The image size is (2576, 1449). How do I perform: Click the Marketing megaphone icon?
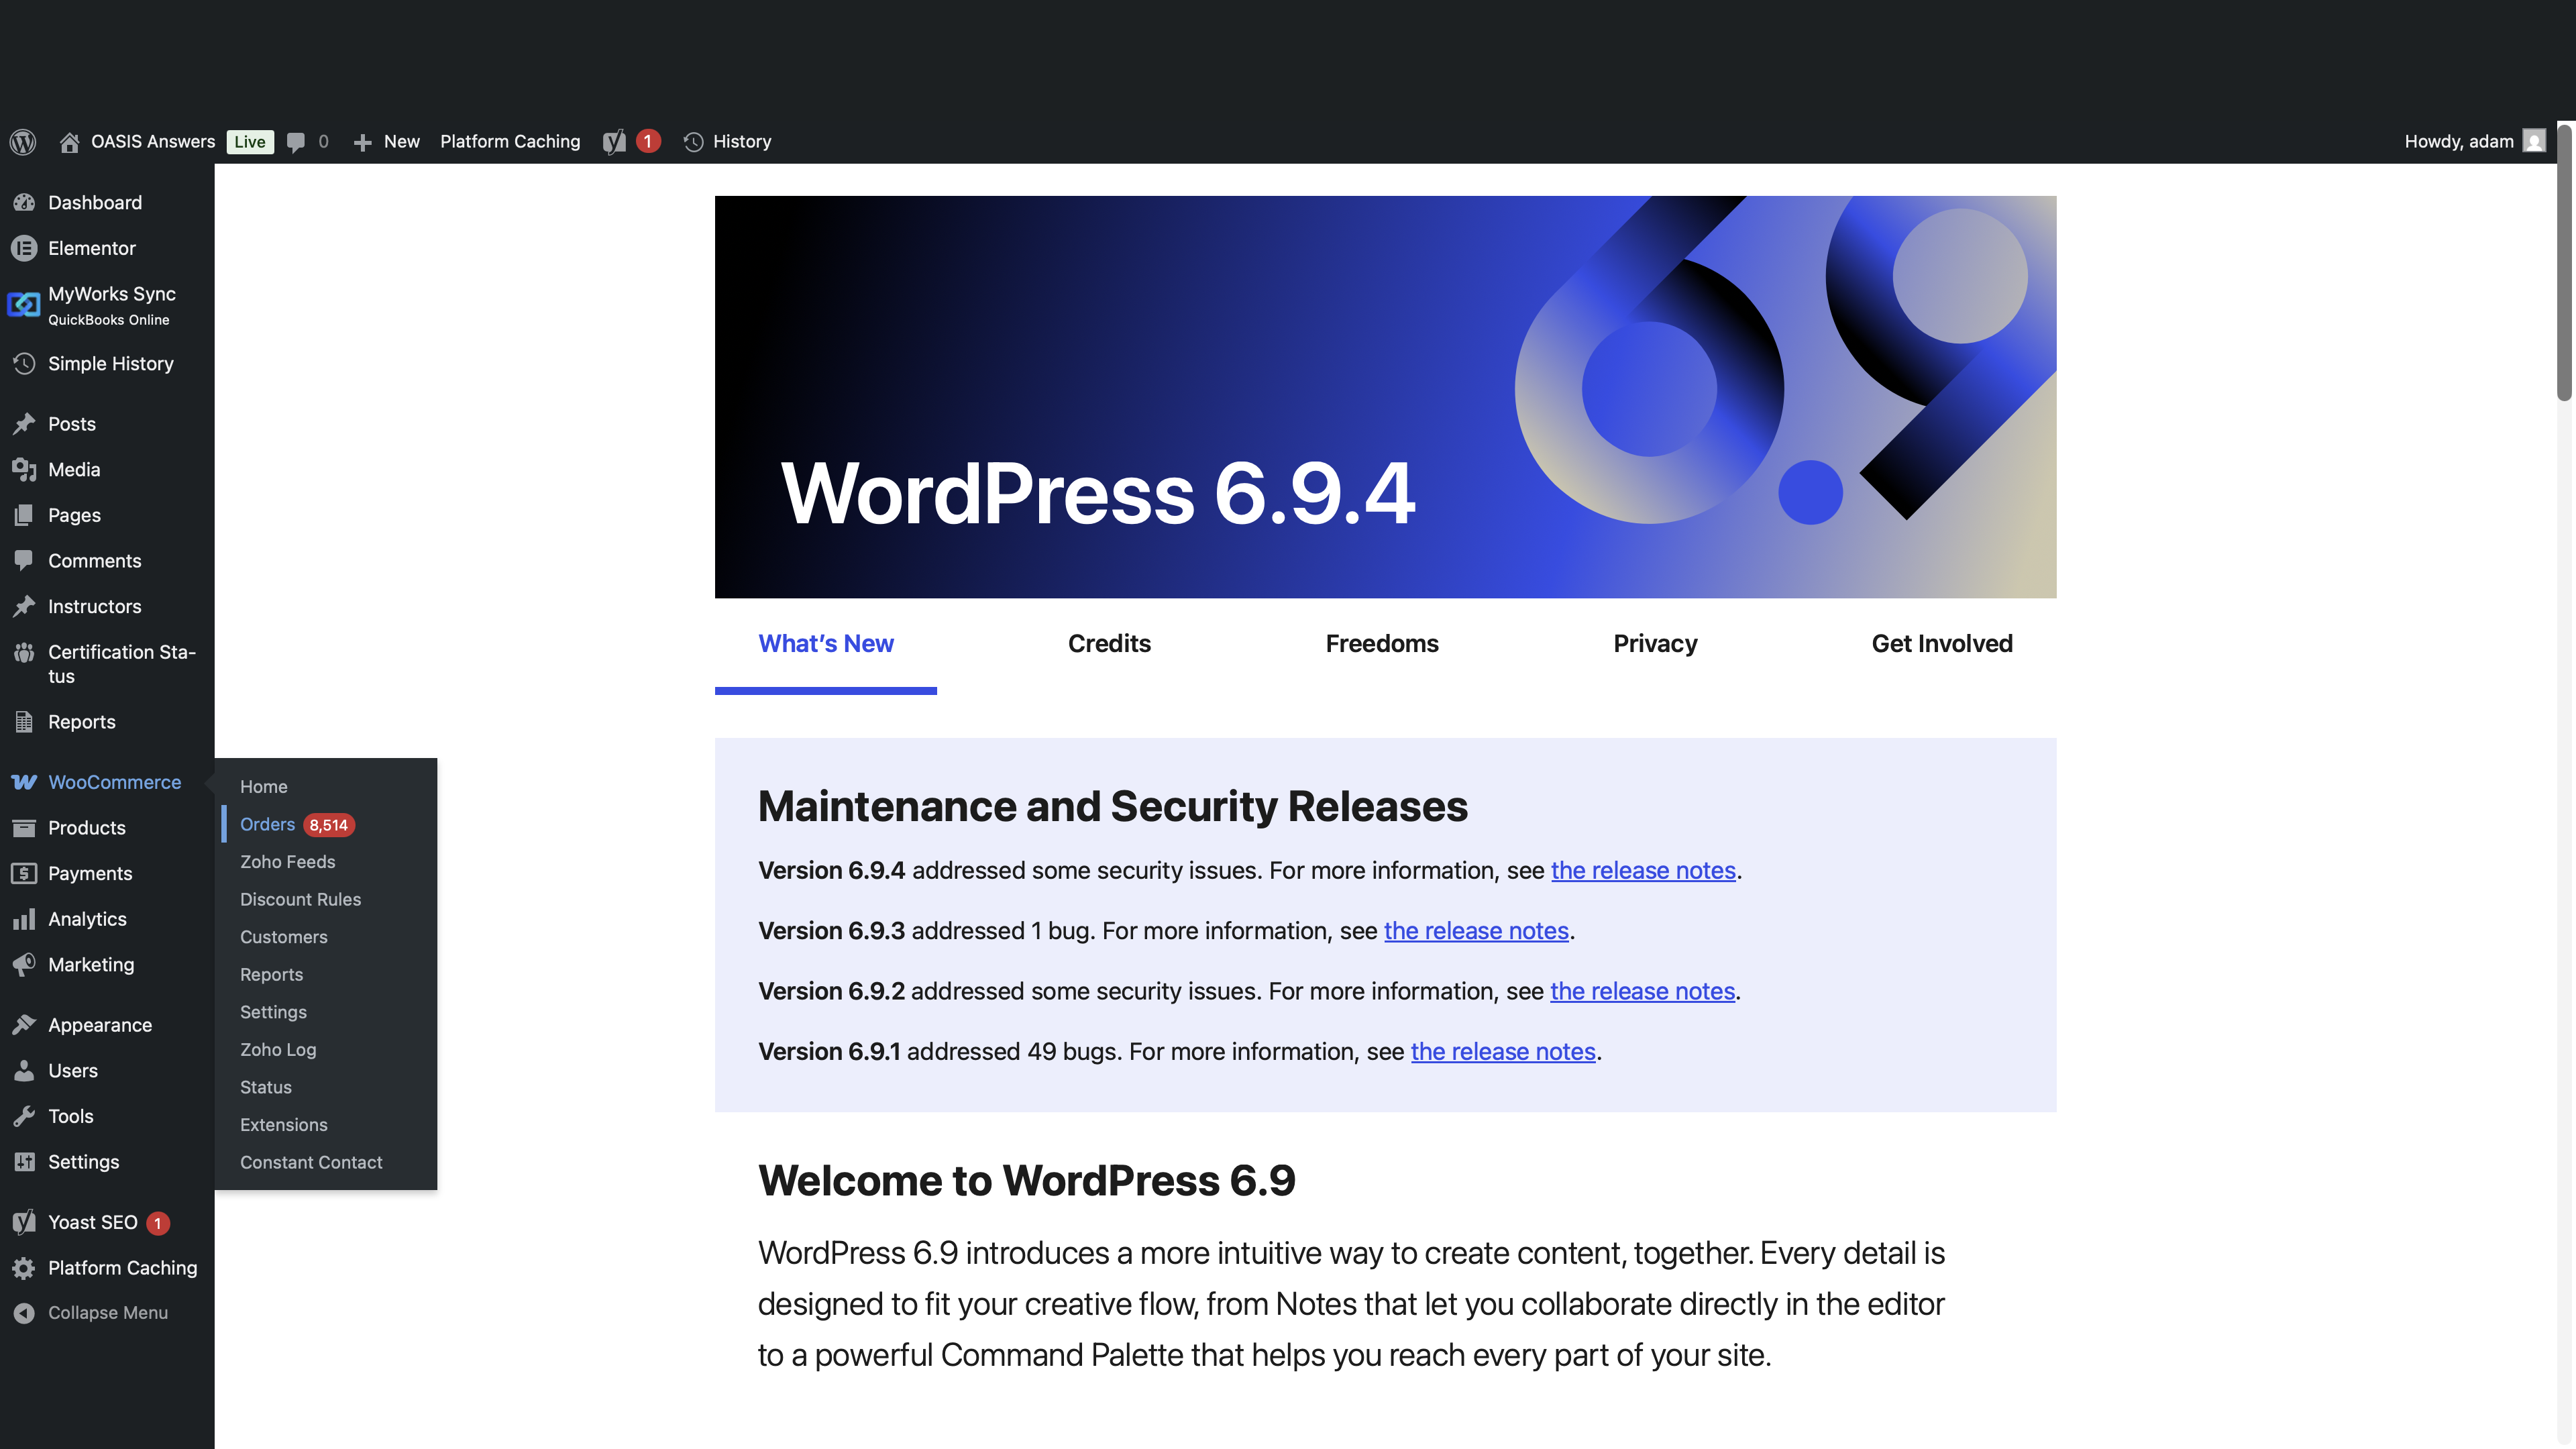24,965
